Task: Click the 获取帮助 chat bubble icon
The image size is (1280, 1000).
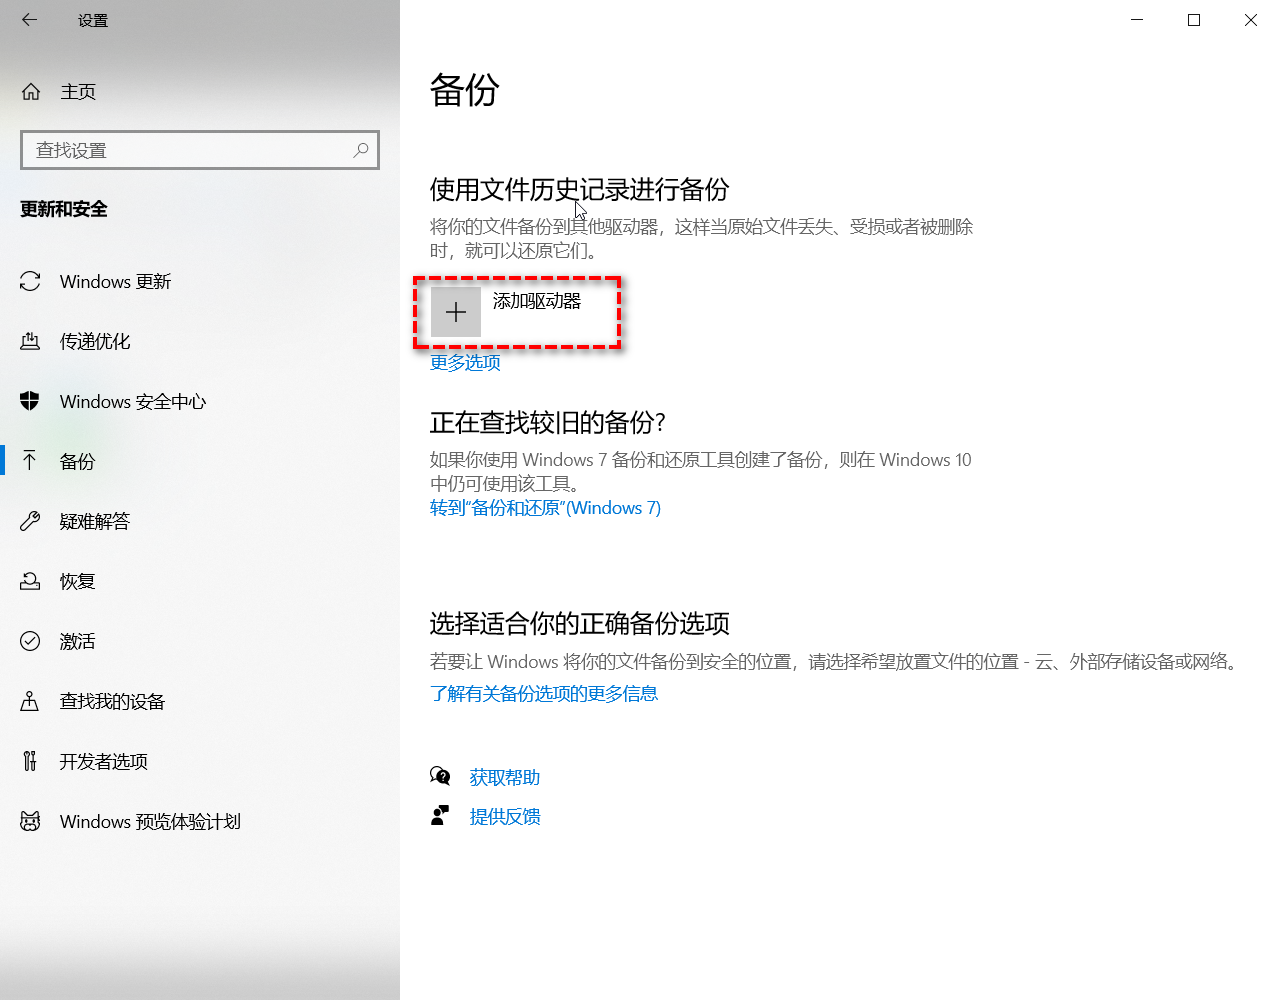Action: [440, 777]
